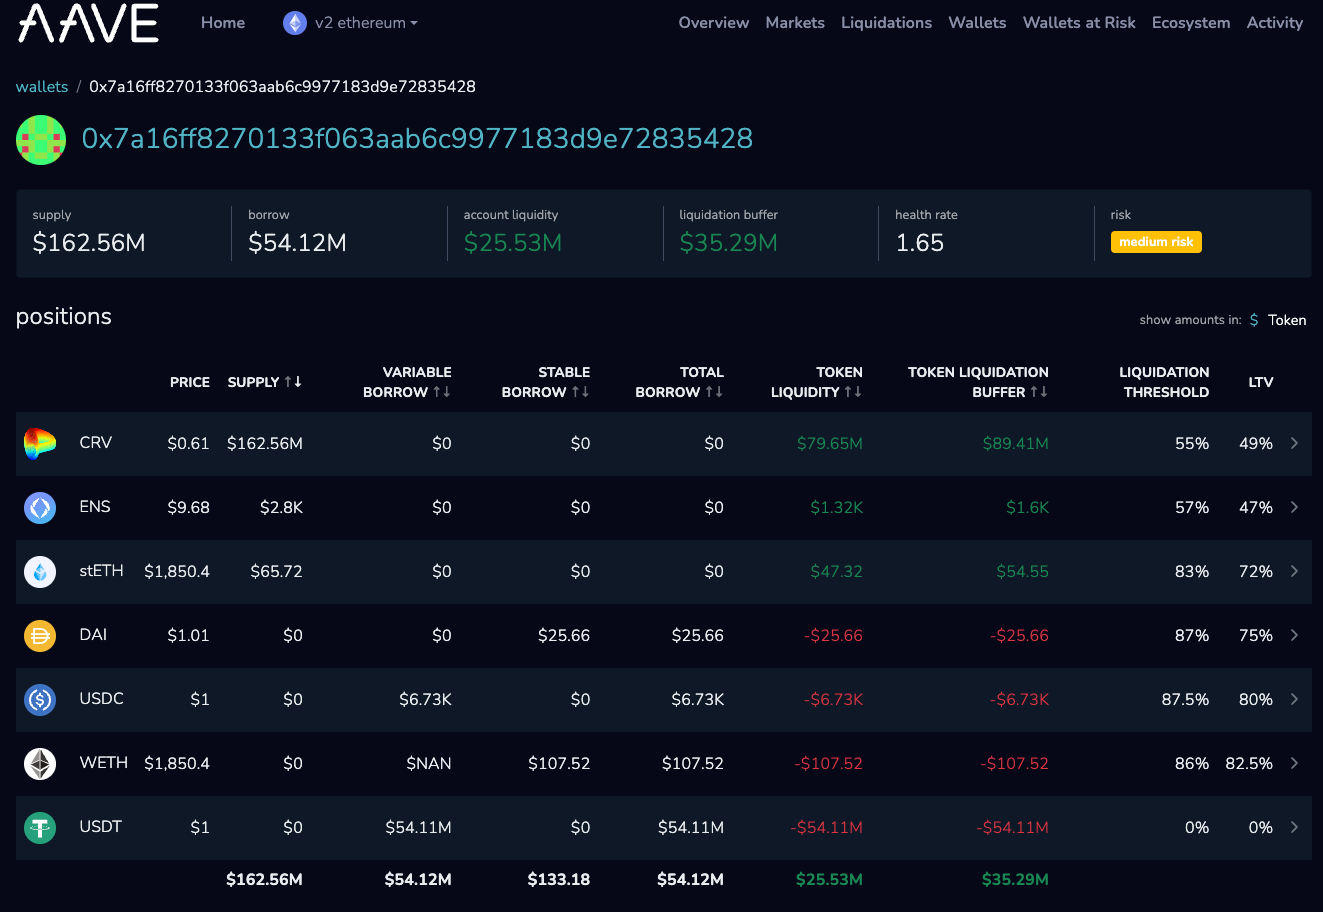The width and height of the screenshot is (1323, 912).
Task: Show amounts in Token units
Action: coord(1287,320)
